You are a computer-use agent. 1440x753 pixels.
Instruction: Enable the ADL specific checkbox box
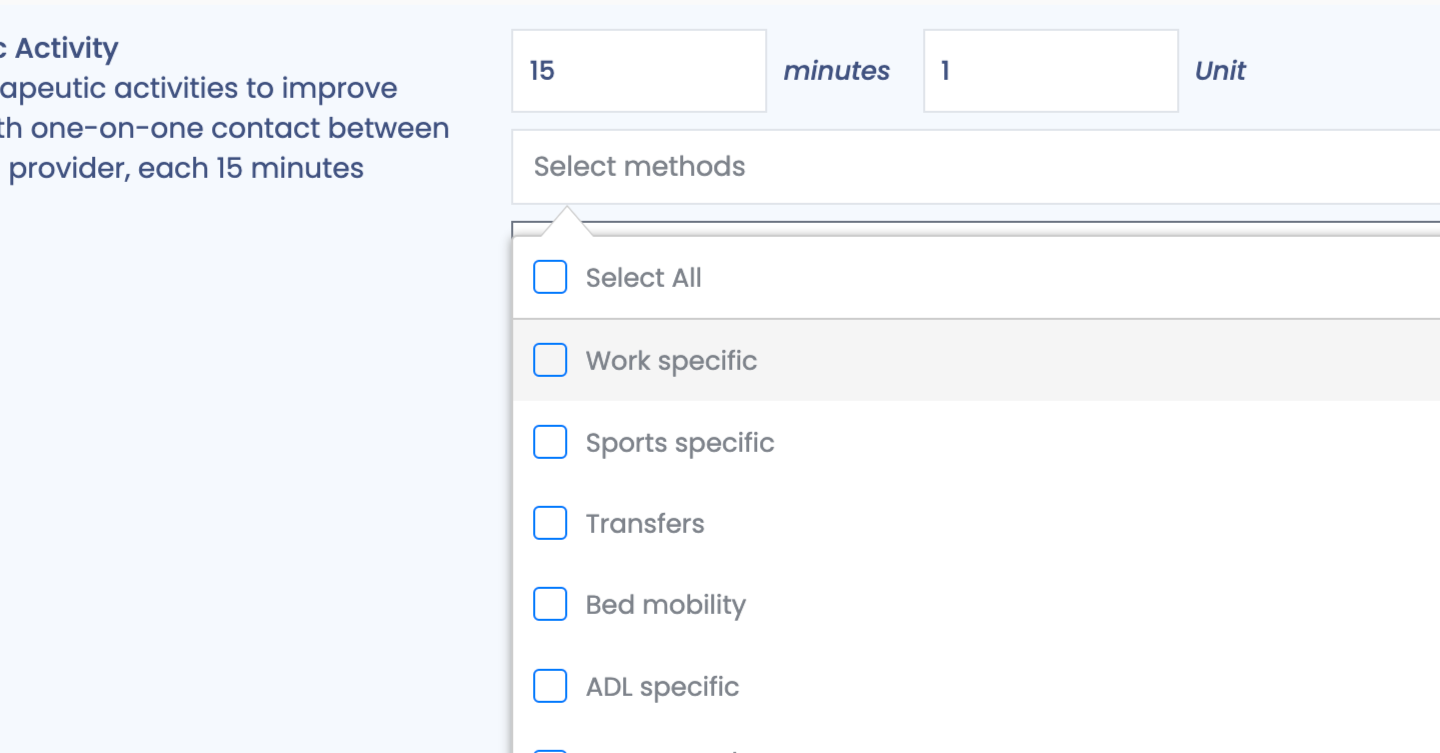coord(550,687)
